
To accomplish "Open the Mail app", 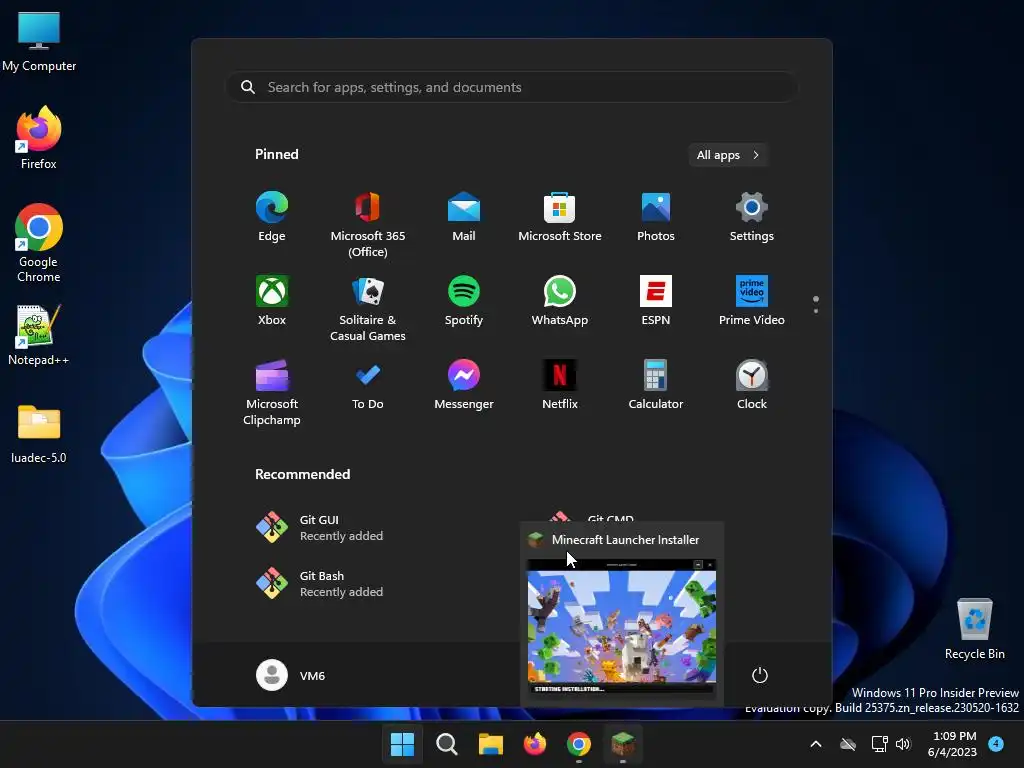I will (464, 217).
